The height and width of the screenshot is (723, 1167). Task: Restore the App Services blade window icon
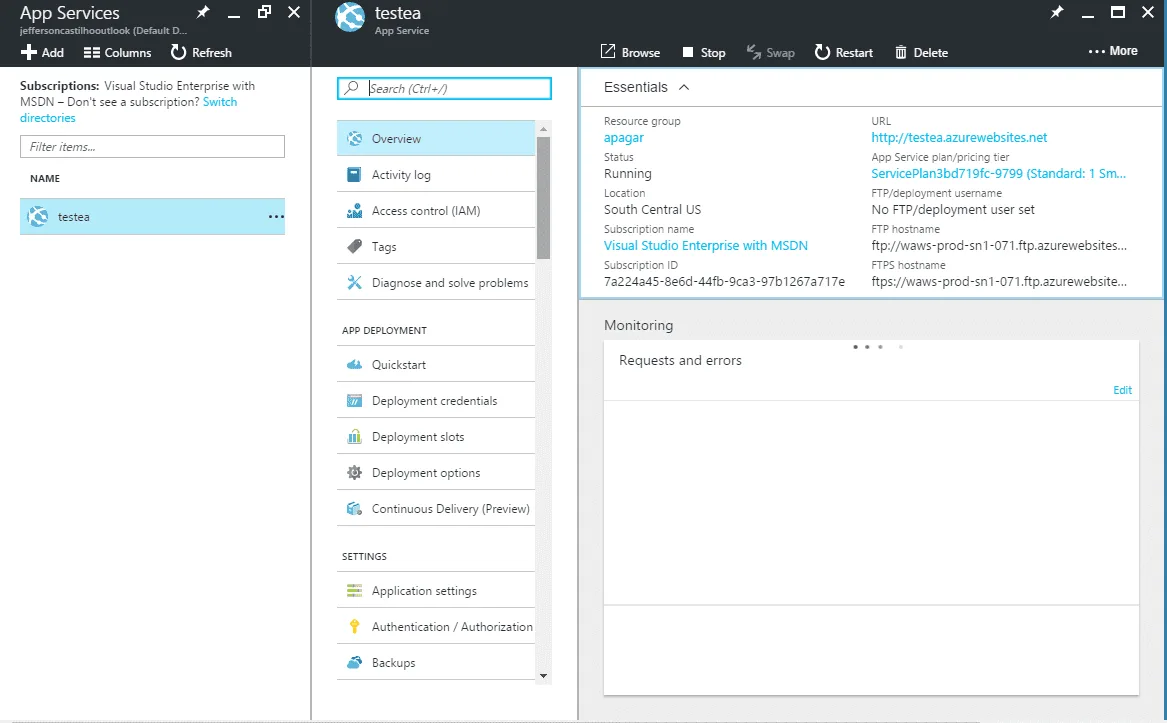pyautogui.click(x=263, y=12)
